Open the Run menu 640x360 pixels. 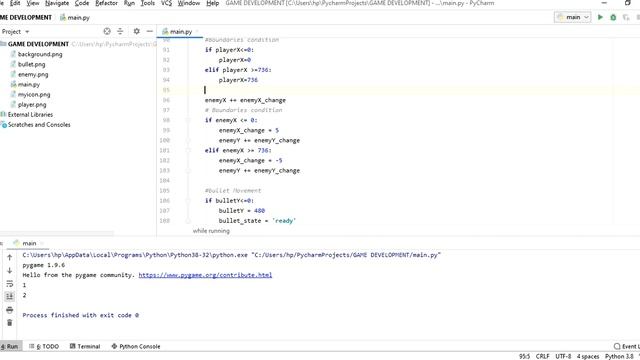(129, 3)
